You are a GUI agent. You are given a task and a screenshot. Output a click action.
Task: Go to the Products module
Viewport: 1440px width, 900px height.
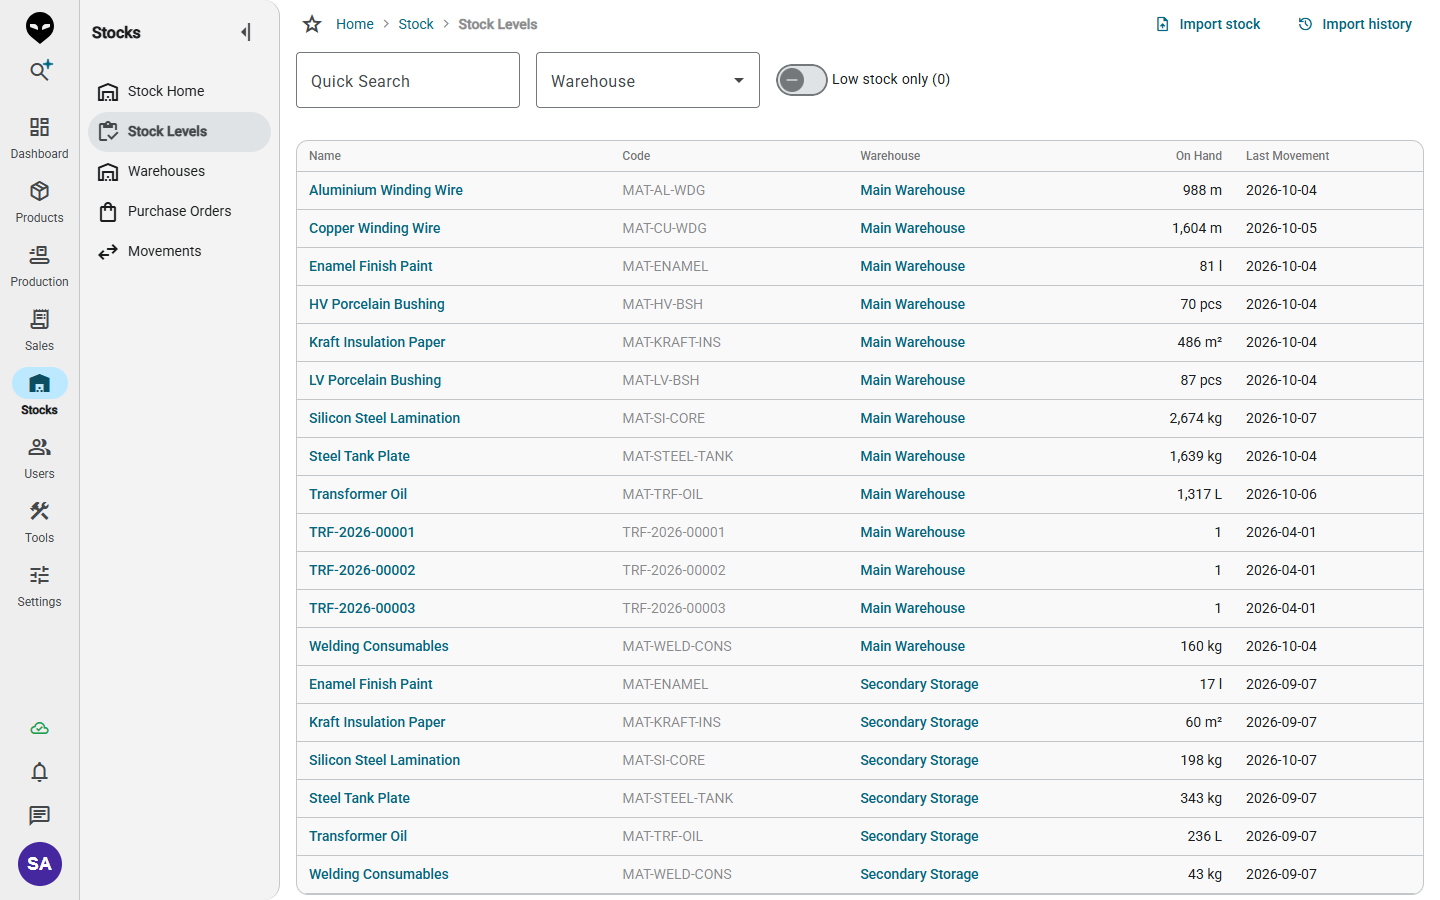click(x=39, y=202)
